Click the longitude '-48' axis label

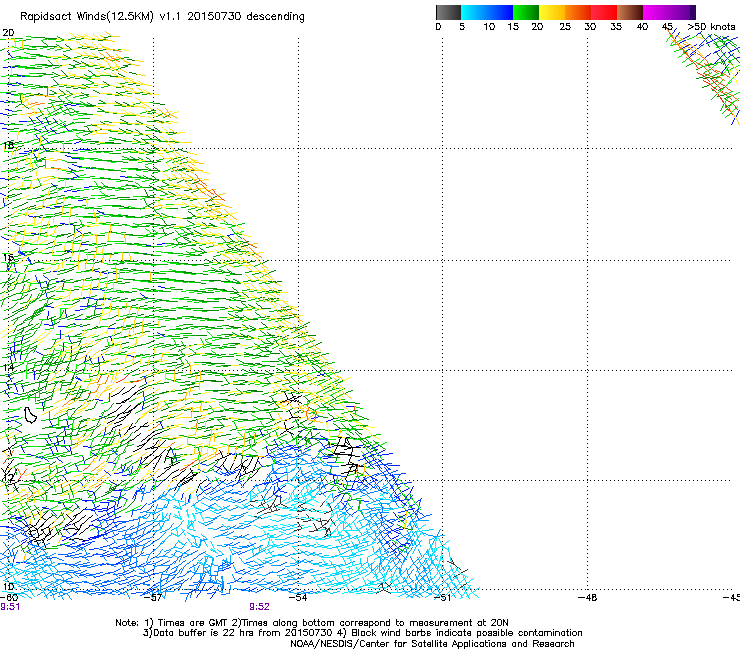[x=588, y=597]
